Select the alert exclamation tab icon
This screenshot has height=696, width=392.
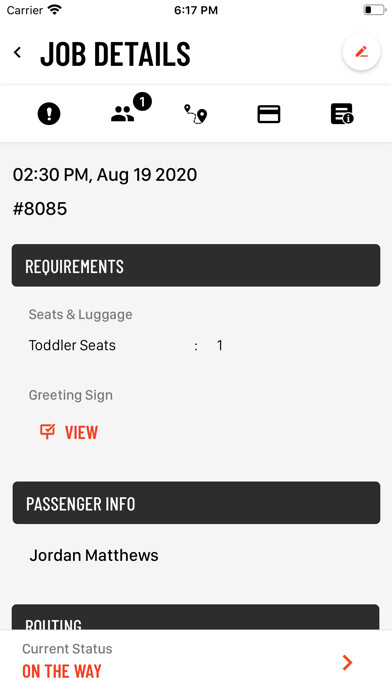point(49,114)
